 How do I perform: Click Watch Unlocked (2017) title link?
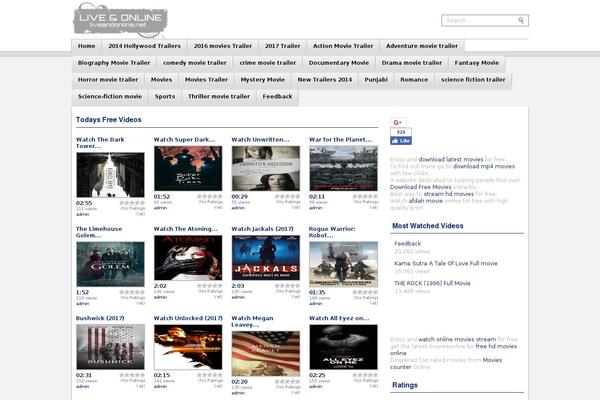coord(188,318)
